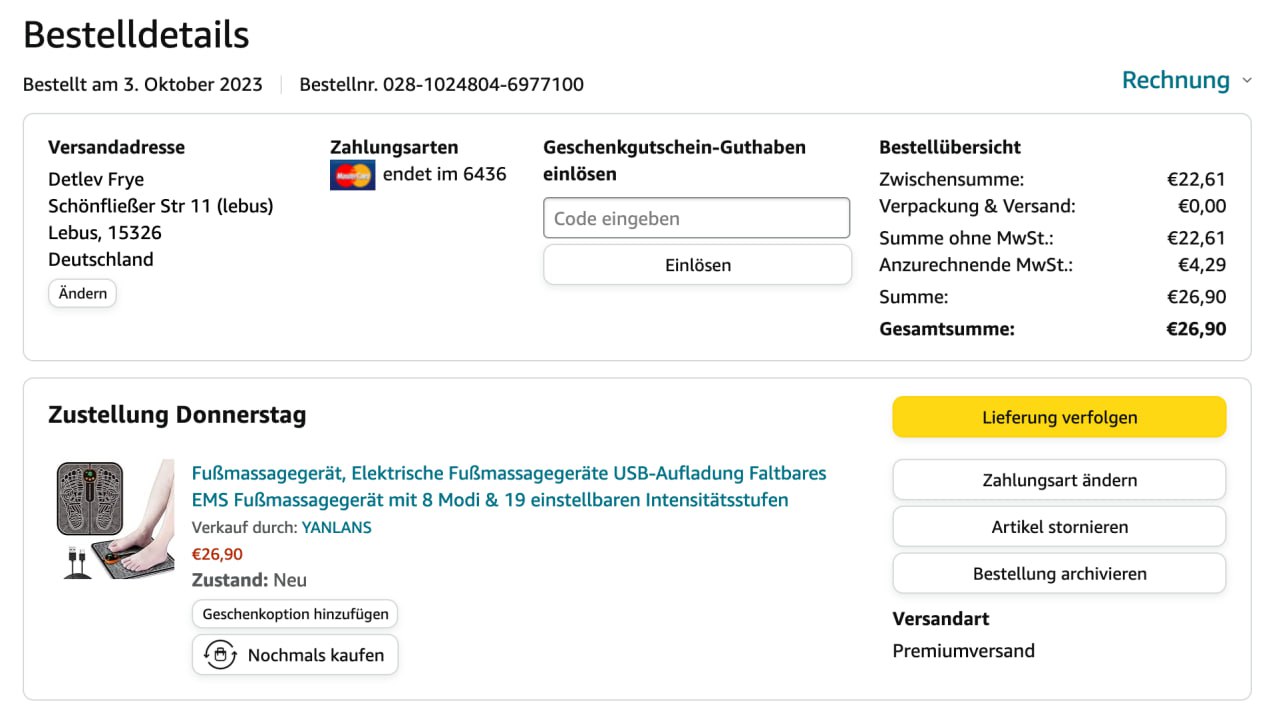Screen dimensions: 1280x720
Task: Open the foot massager product thumbnail
Action: pos(114,519)
